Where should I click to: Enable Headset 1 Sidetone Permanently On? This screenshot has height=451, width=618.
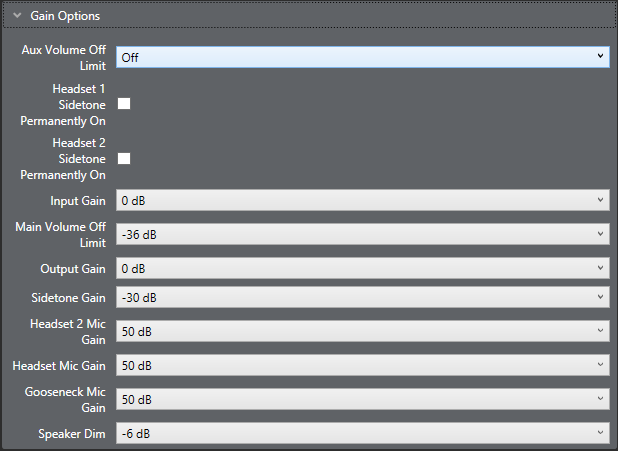(124, 103)
